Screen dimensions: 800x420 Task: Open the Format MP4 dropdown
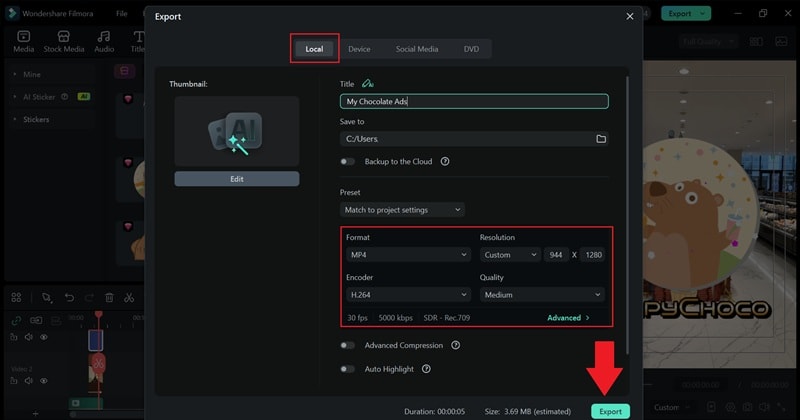[x=408, y=254]
